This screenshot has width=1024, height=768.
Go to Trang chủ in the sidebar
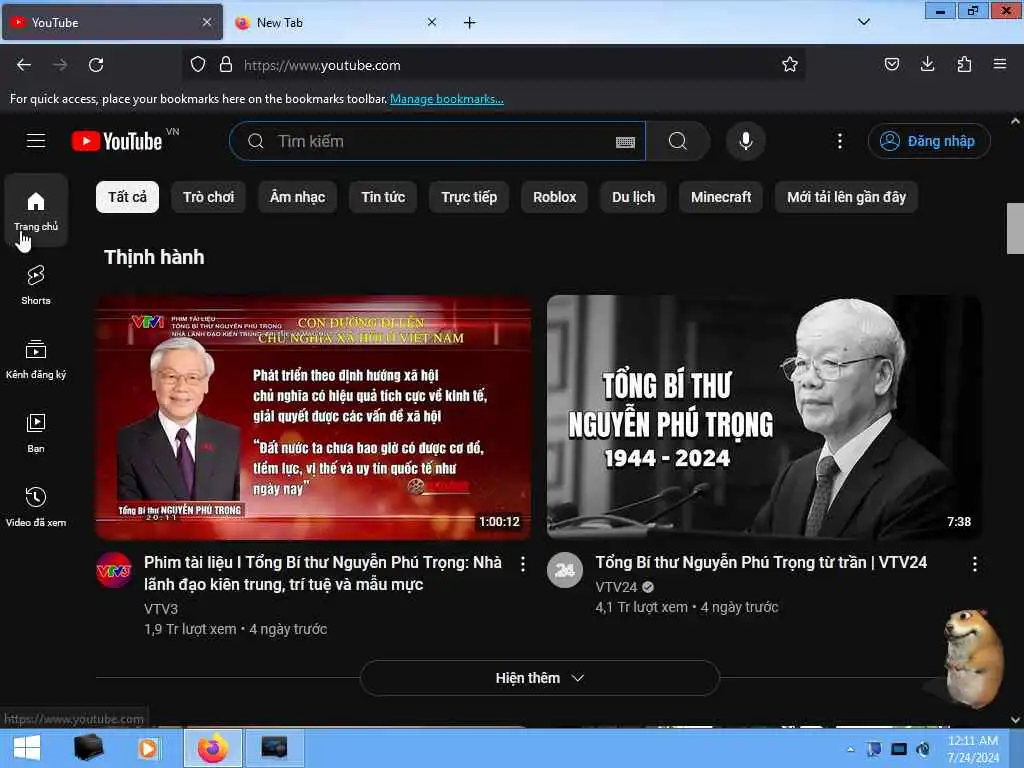[36, 211]
